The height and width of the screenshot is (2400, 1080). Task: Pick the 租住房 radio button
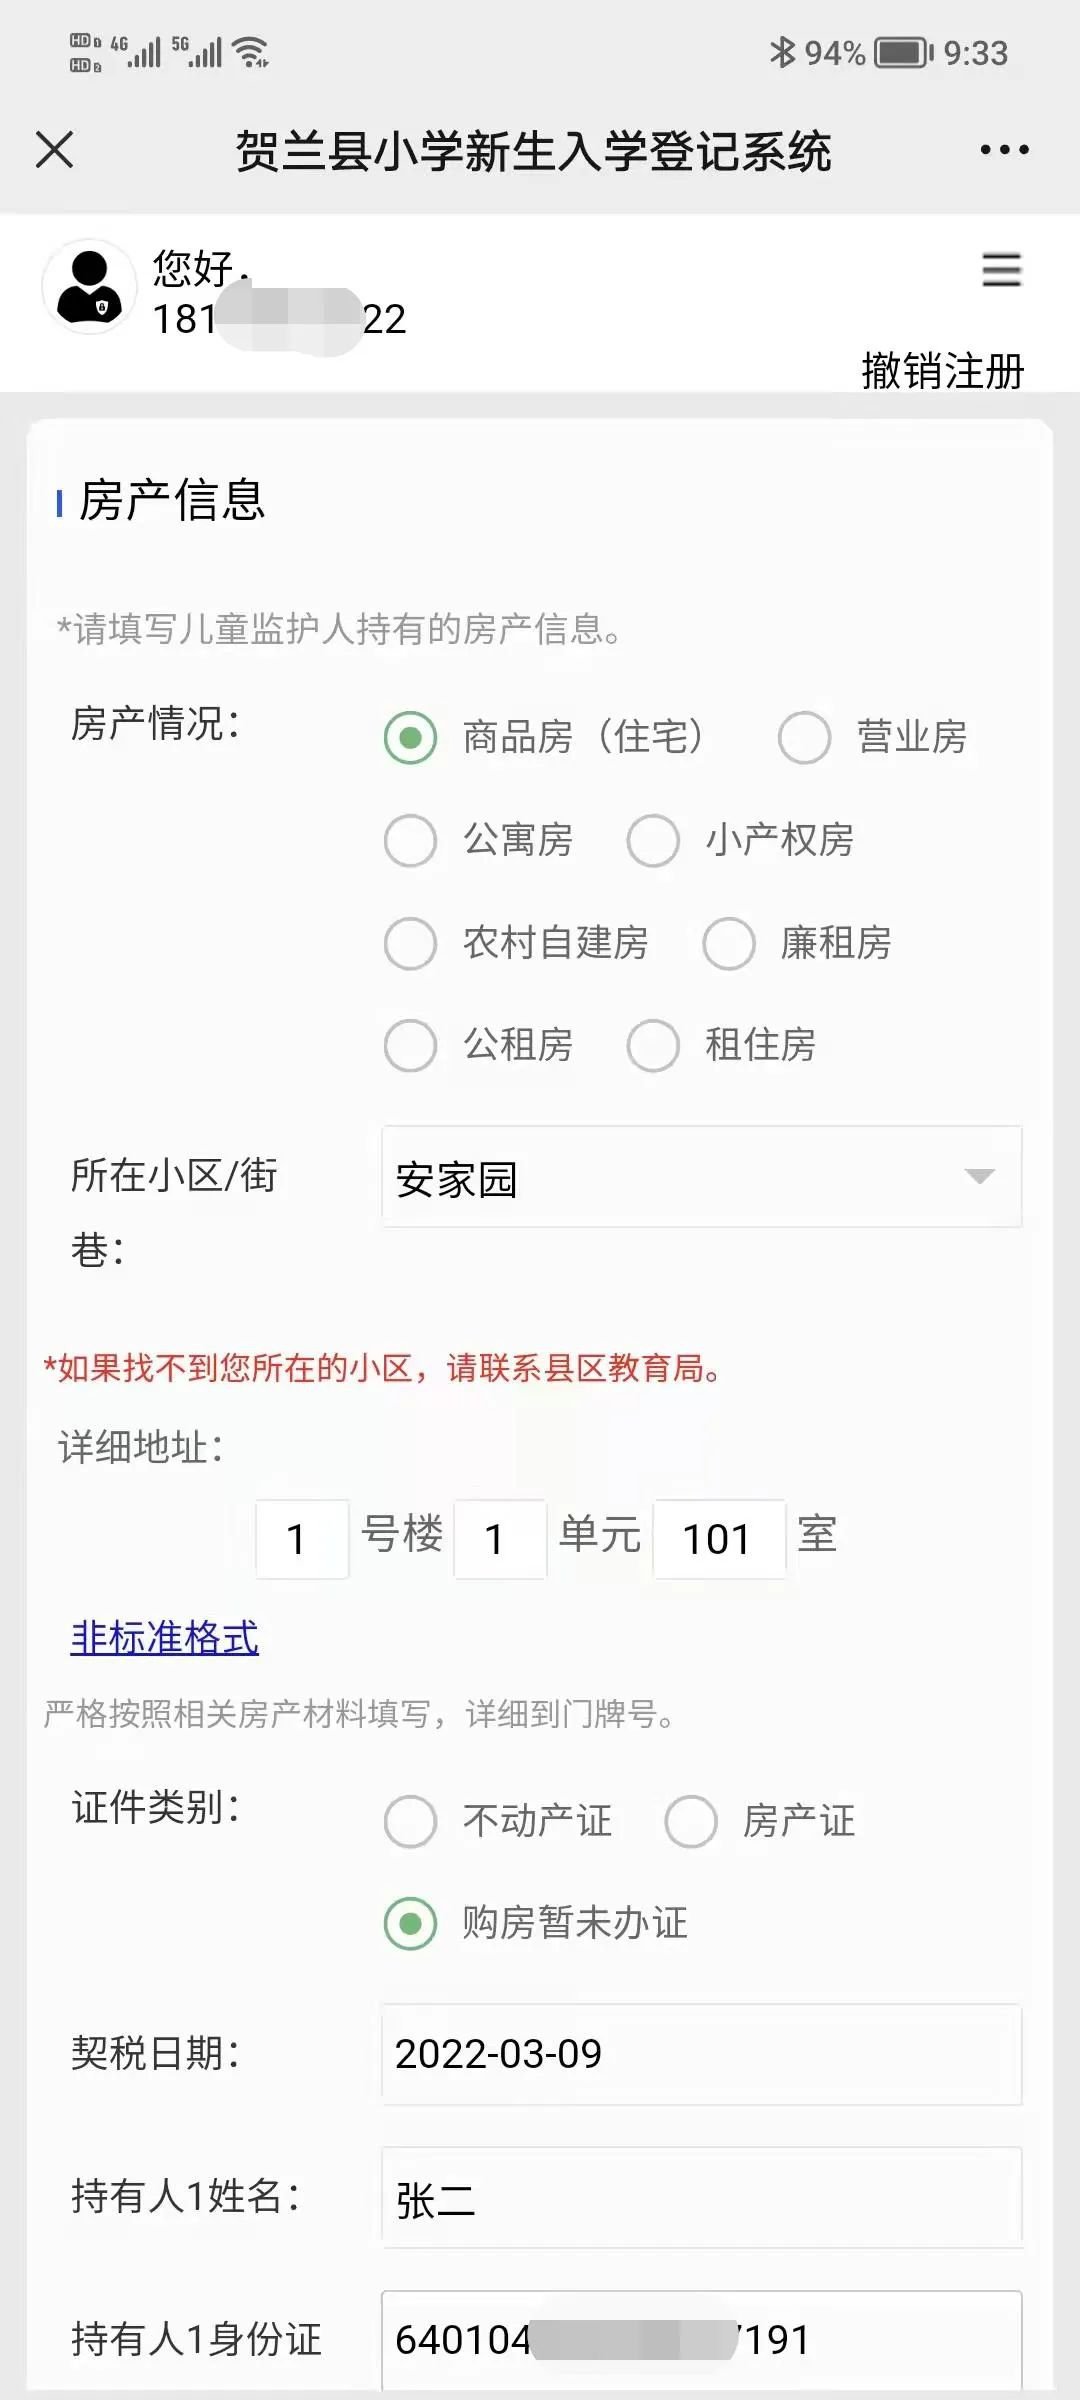pyautogui.click(x=653, y=1045)
